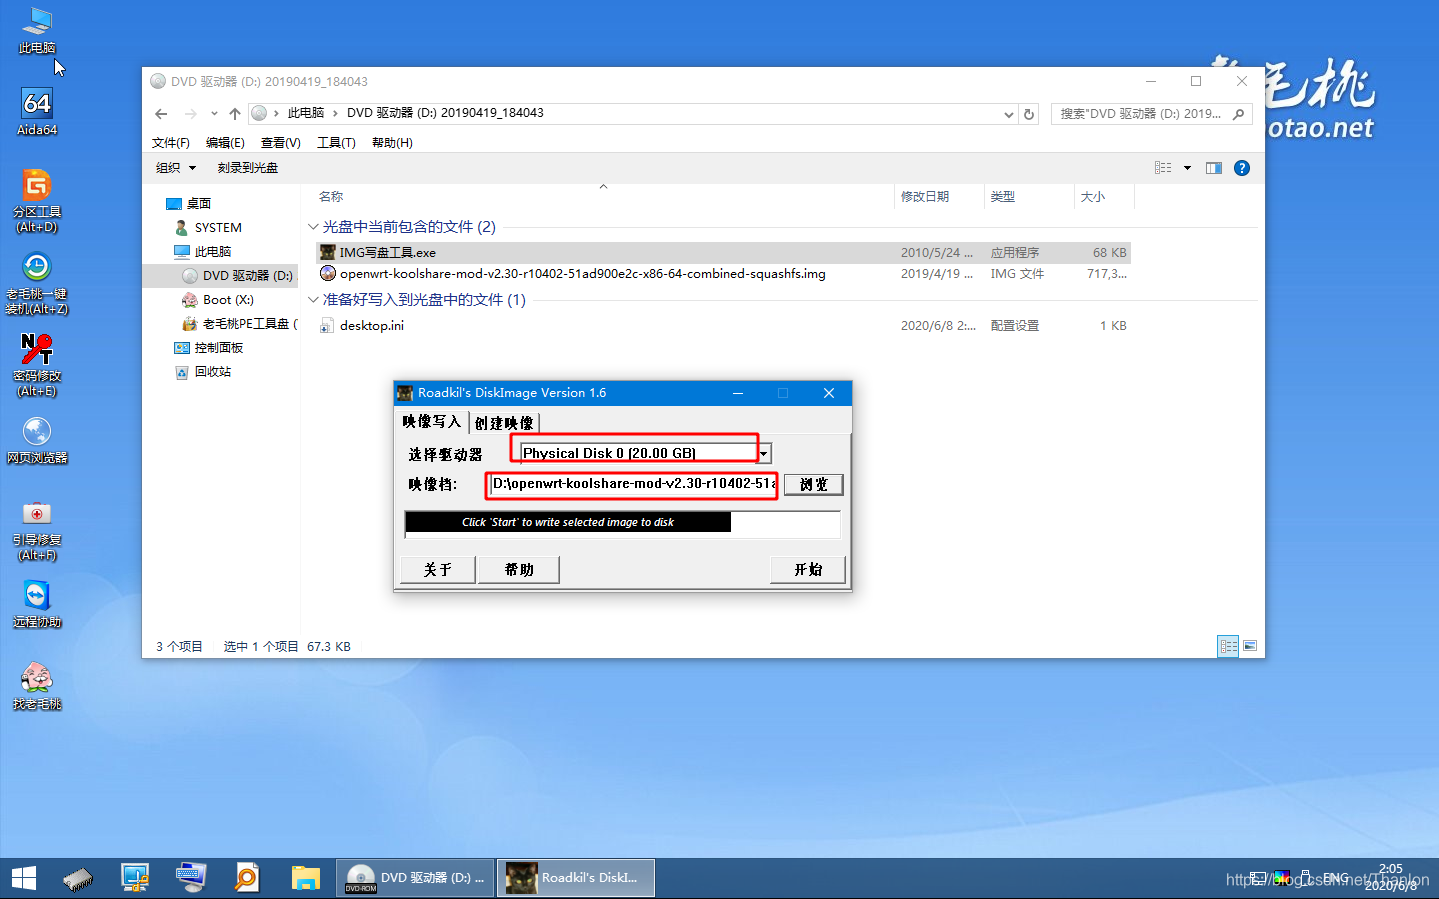Open the network monitor icon in taskbar

click(x=135, y=878)
